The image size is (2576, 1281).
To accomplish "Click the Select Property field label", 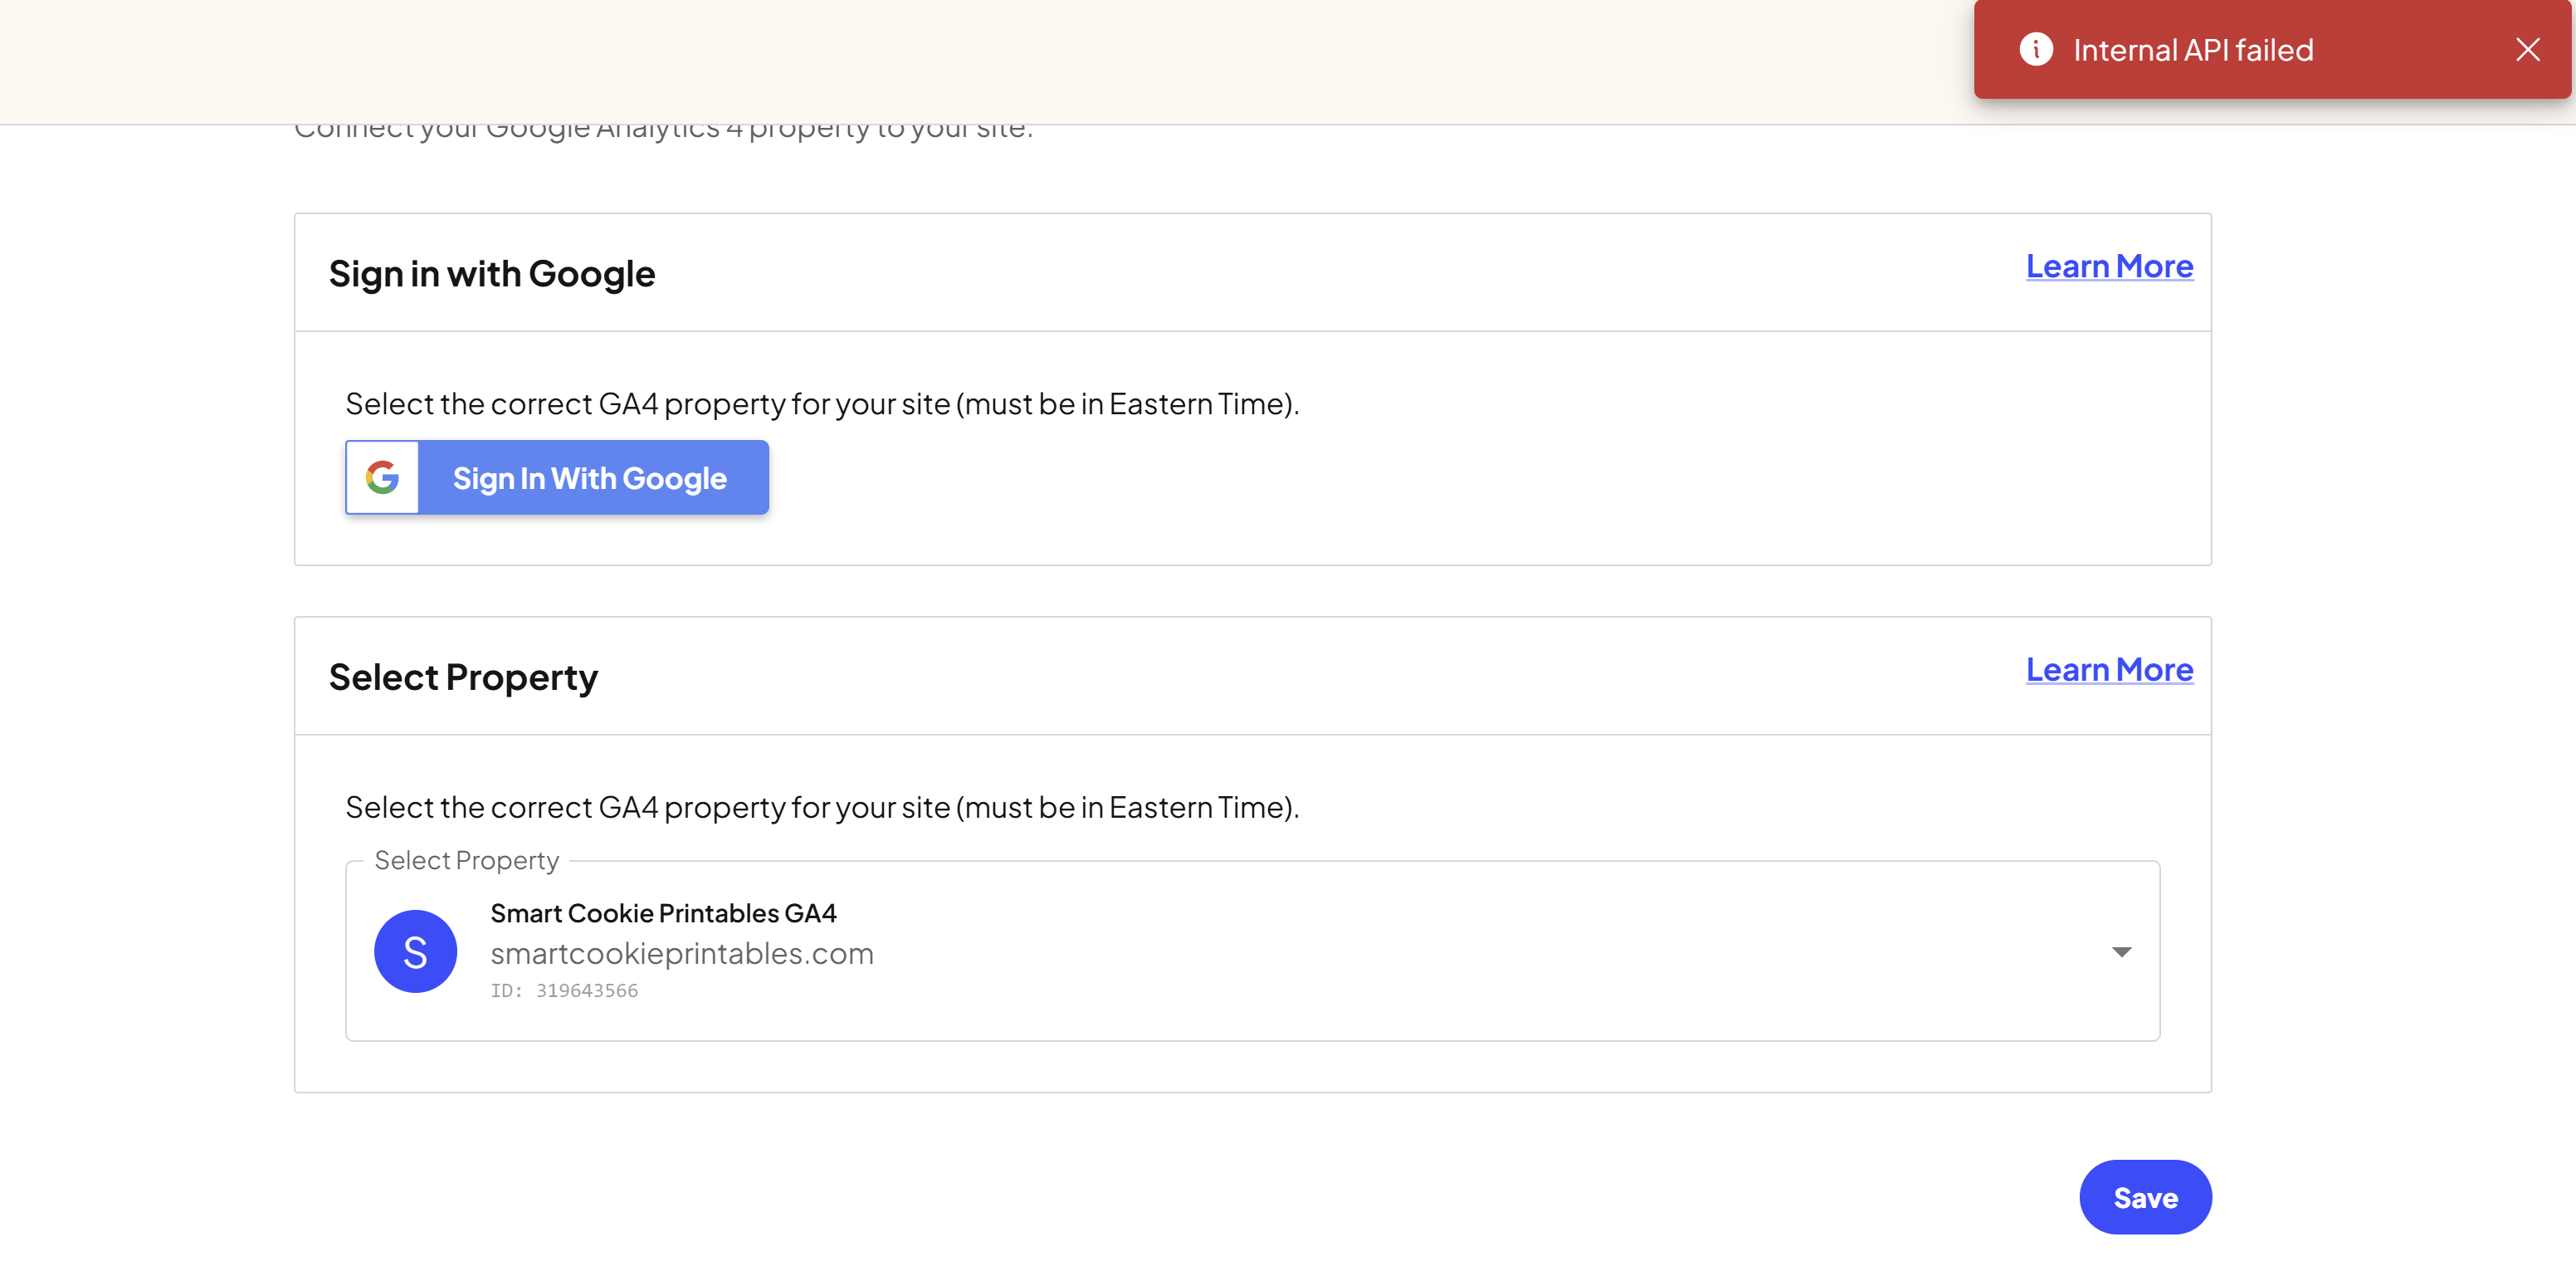I will pos(466,860).
